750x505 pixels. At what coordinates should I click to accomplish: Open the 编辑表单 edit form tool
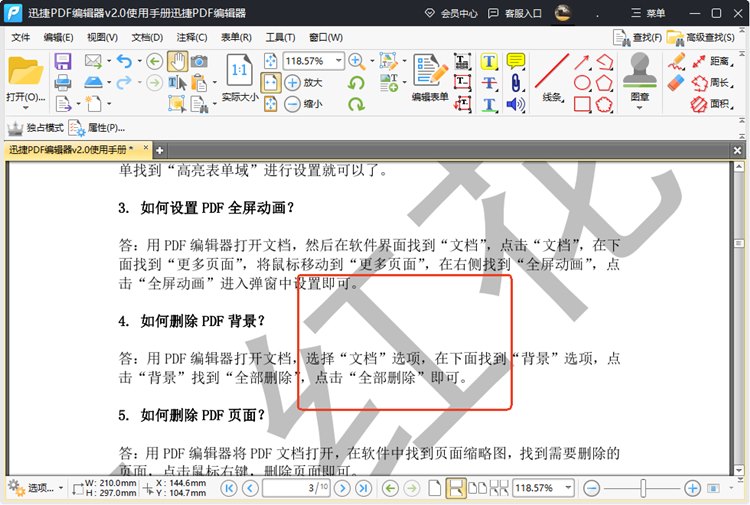click(x=430, y=77)
